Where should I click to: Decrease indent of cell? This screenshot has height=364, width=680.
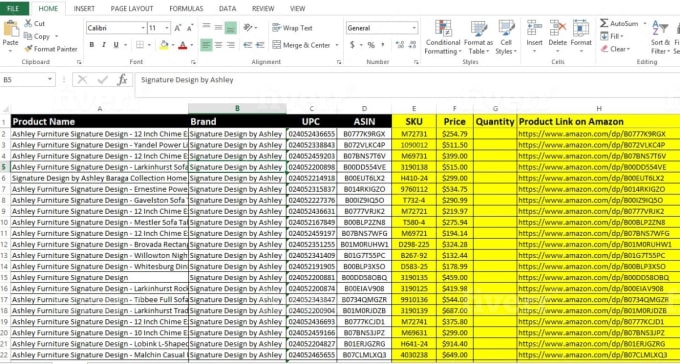point(248,45)
